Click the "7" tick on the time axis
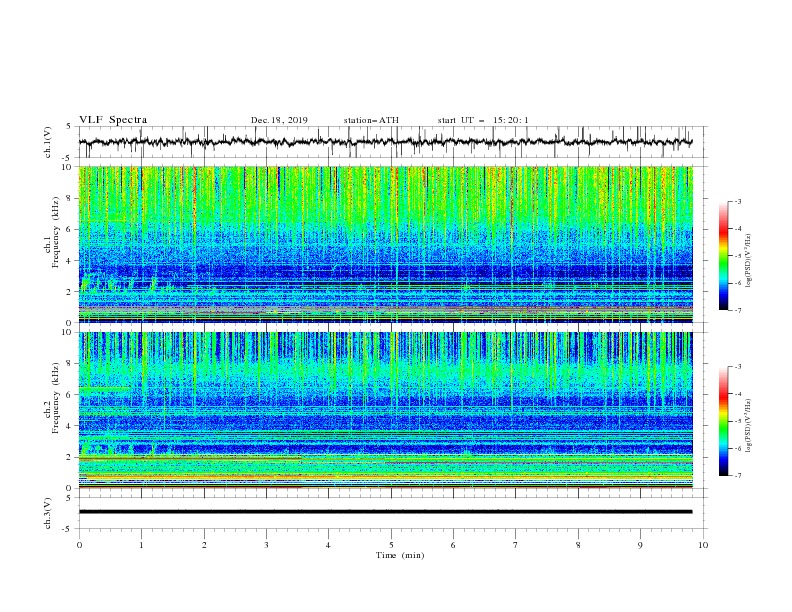The image size is (792, 612). click(x=516, y=545)
